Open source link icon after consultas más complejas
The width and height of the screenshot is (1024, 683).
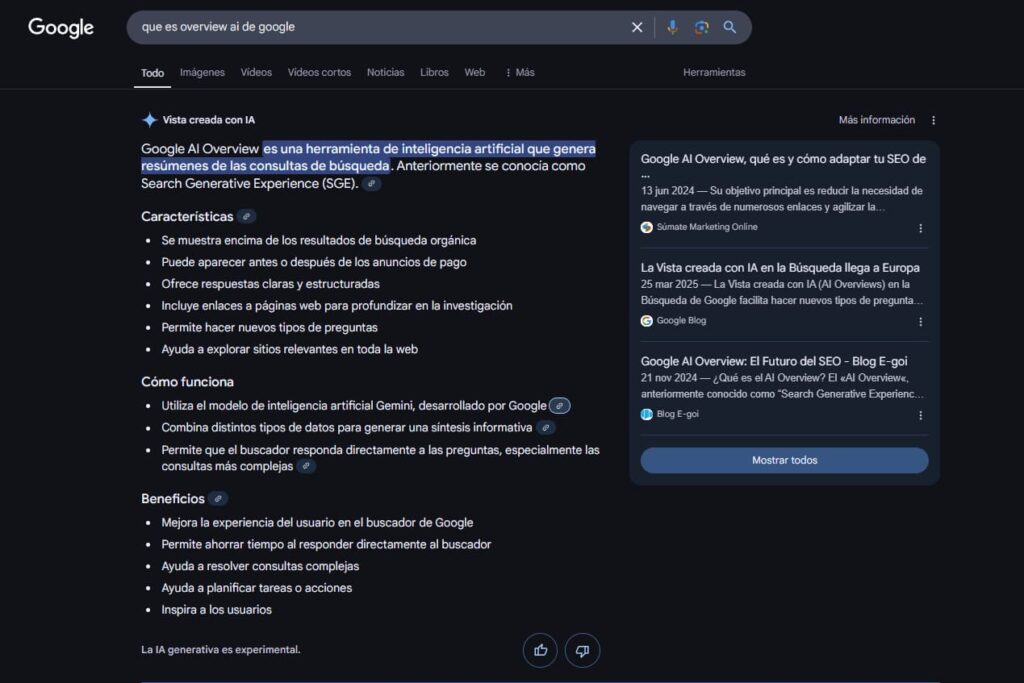coord(306,466)
